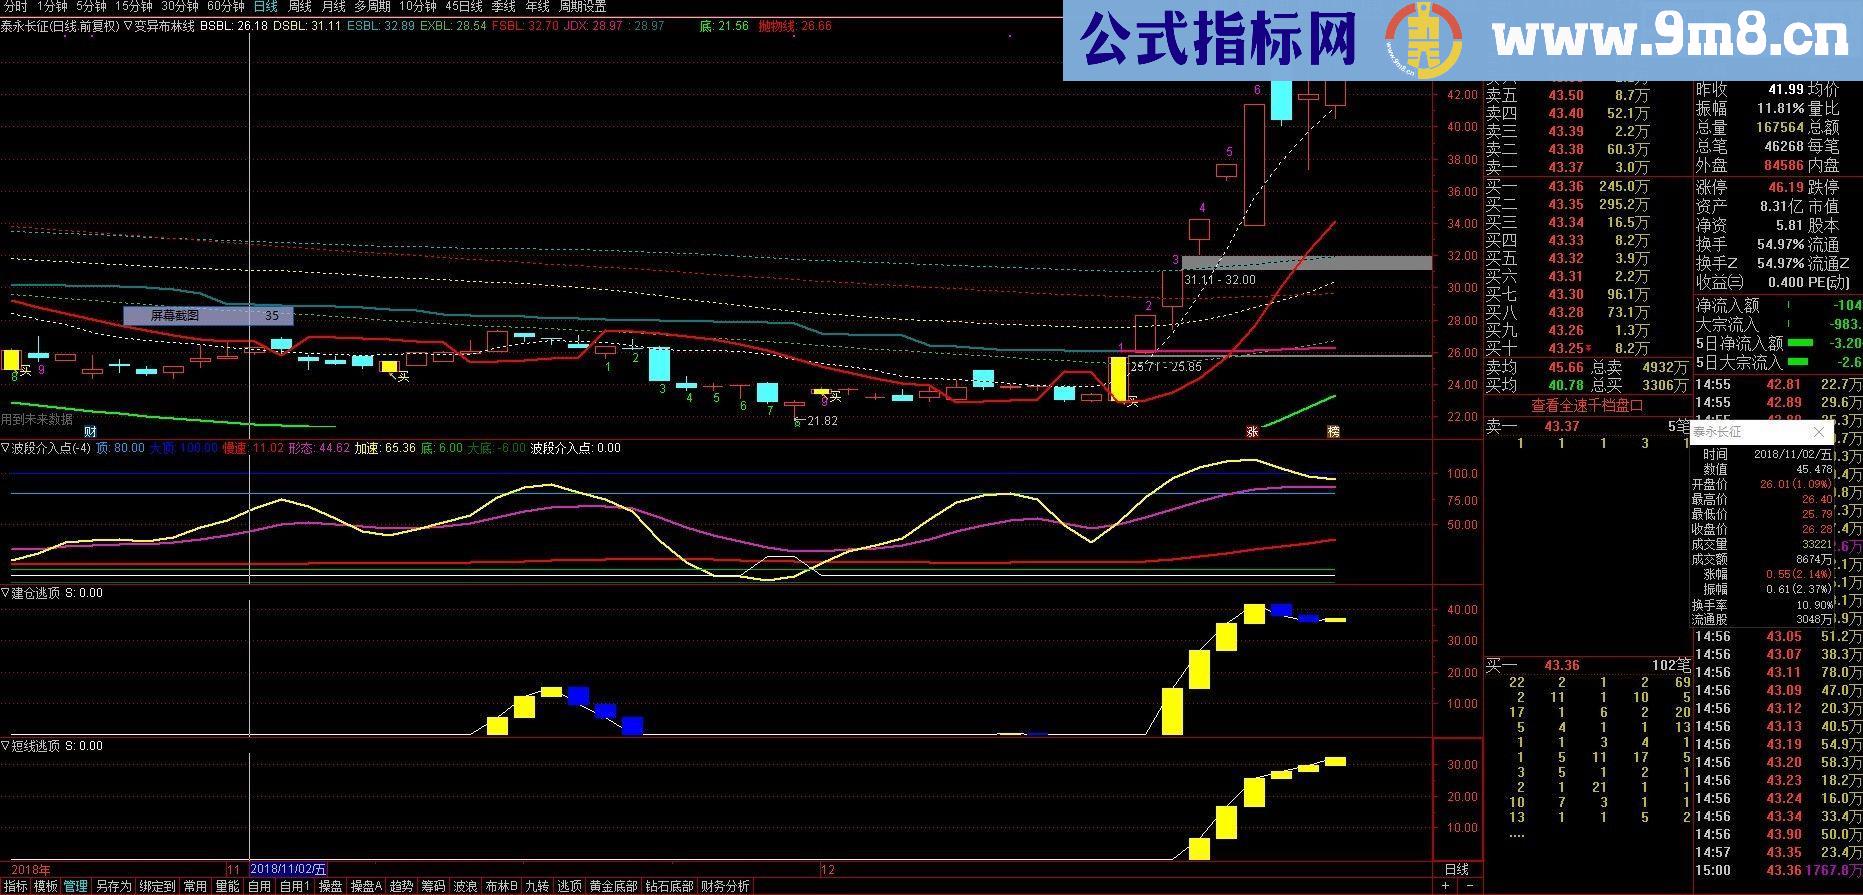Select the 30分钟 period tab
Screen dimensions: 1863x895
pyautogui.click(x=179, y=7)
